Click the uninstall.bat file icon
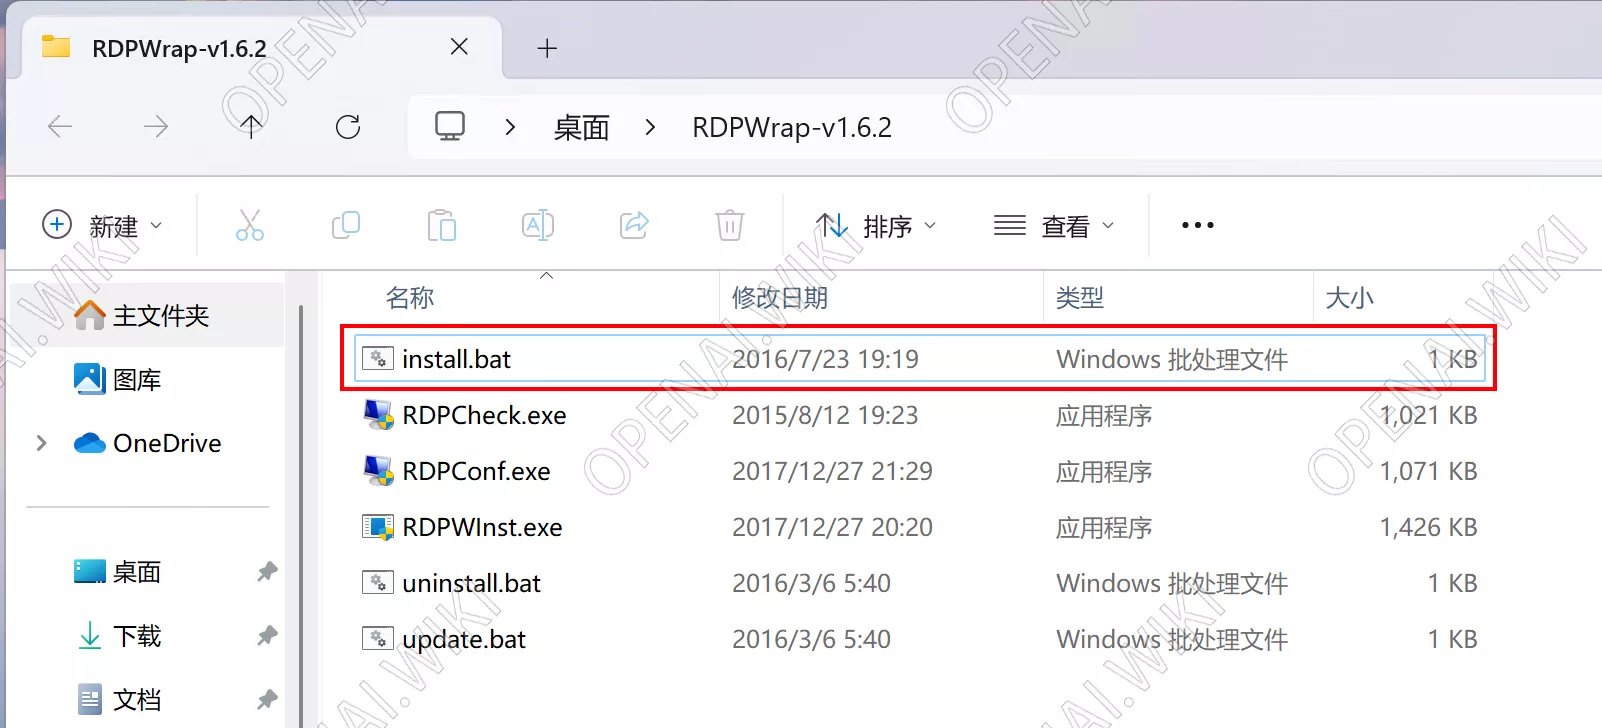The height and width of the screenshot is (728, 1602). tap(378, 582)
